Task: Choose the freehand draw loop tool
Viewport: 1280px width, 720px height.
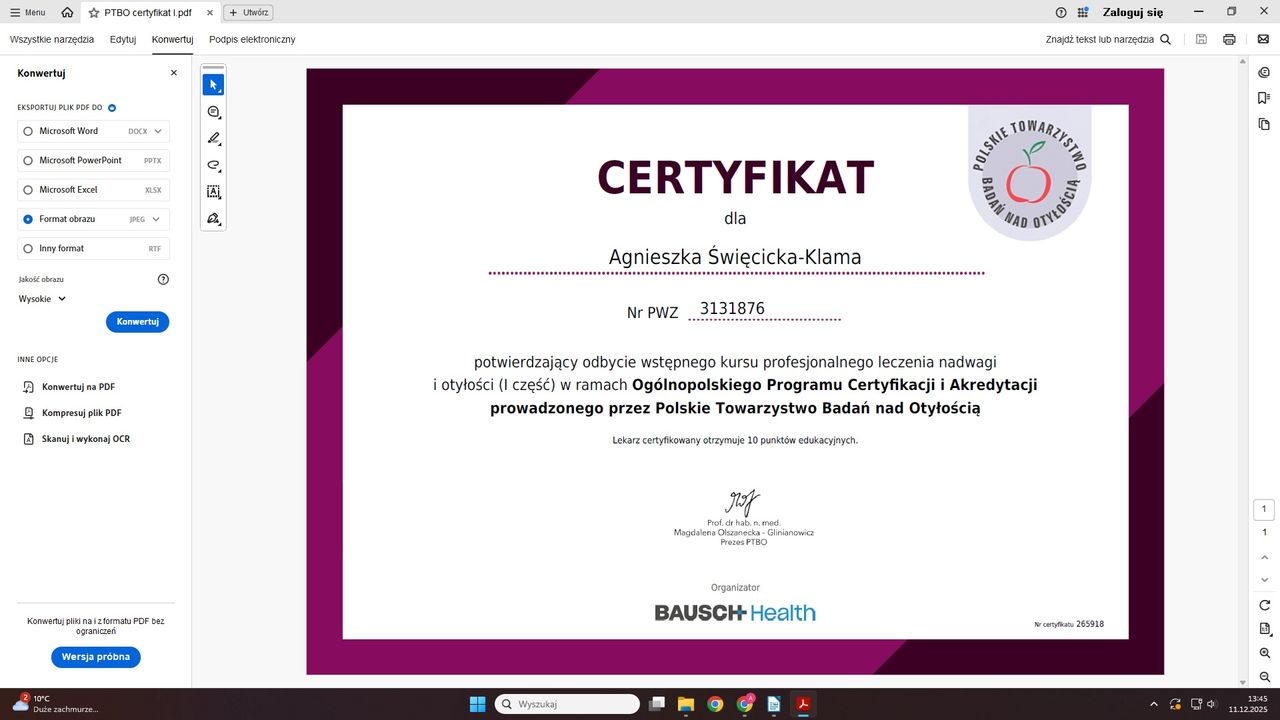Action: click(x=213, y=165)
